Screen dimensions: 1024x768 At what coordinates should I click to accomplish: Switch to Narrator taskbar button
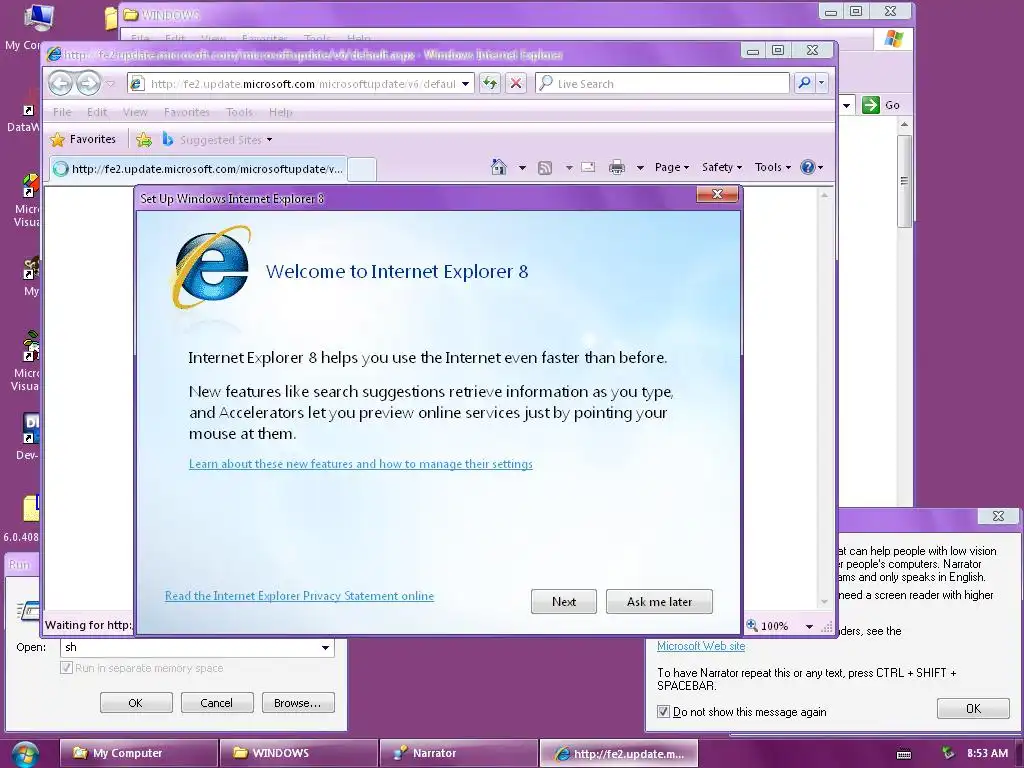[x=458, y=753]
